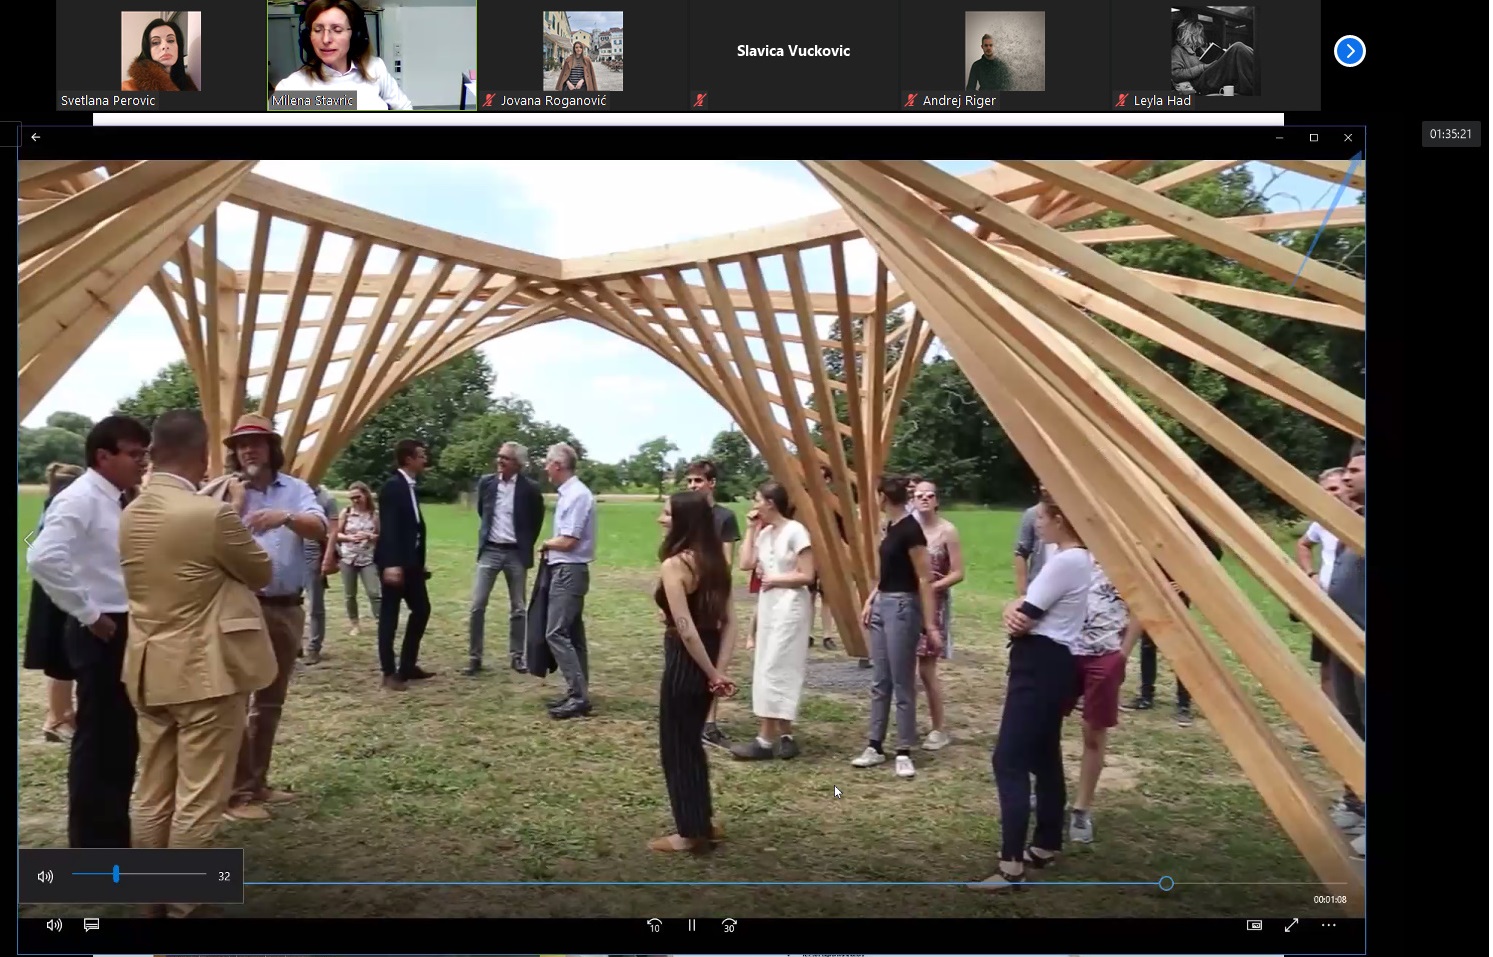Select Slavica Vuckovic participant tile
Viewport: 1493px width, 957px height.
click(794, 55)
